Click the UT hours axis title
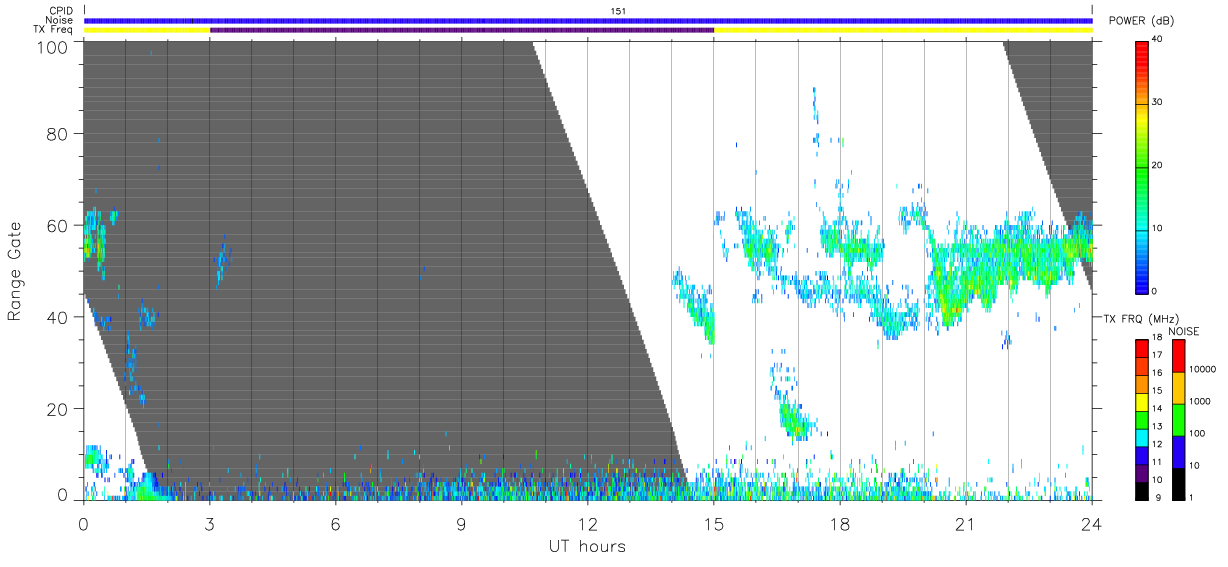This screenshot has width=1228, height=567. tap(587, 547)
